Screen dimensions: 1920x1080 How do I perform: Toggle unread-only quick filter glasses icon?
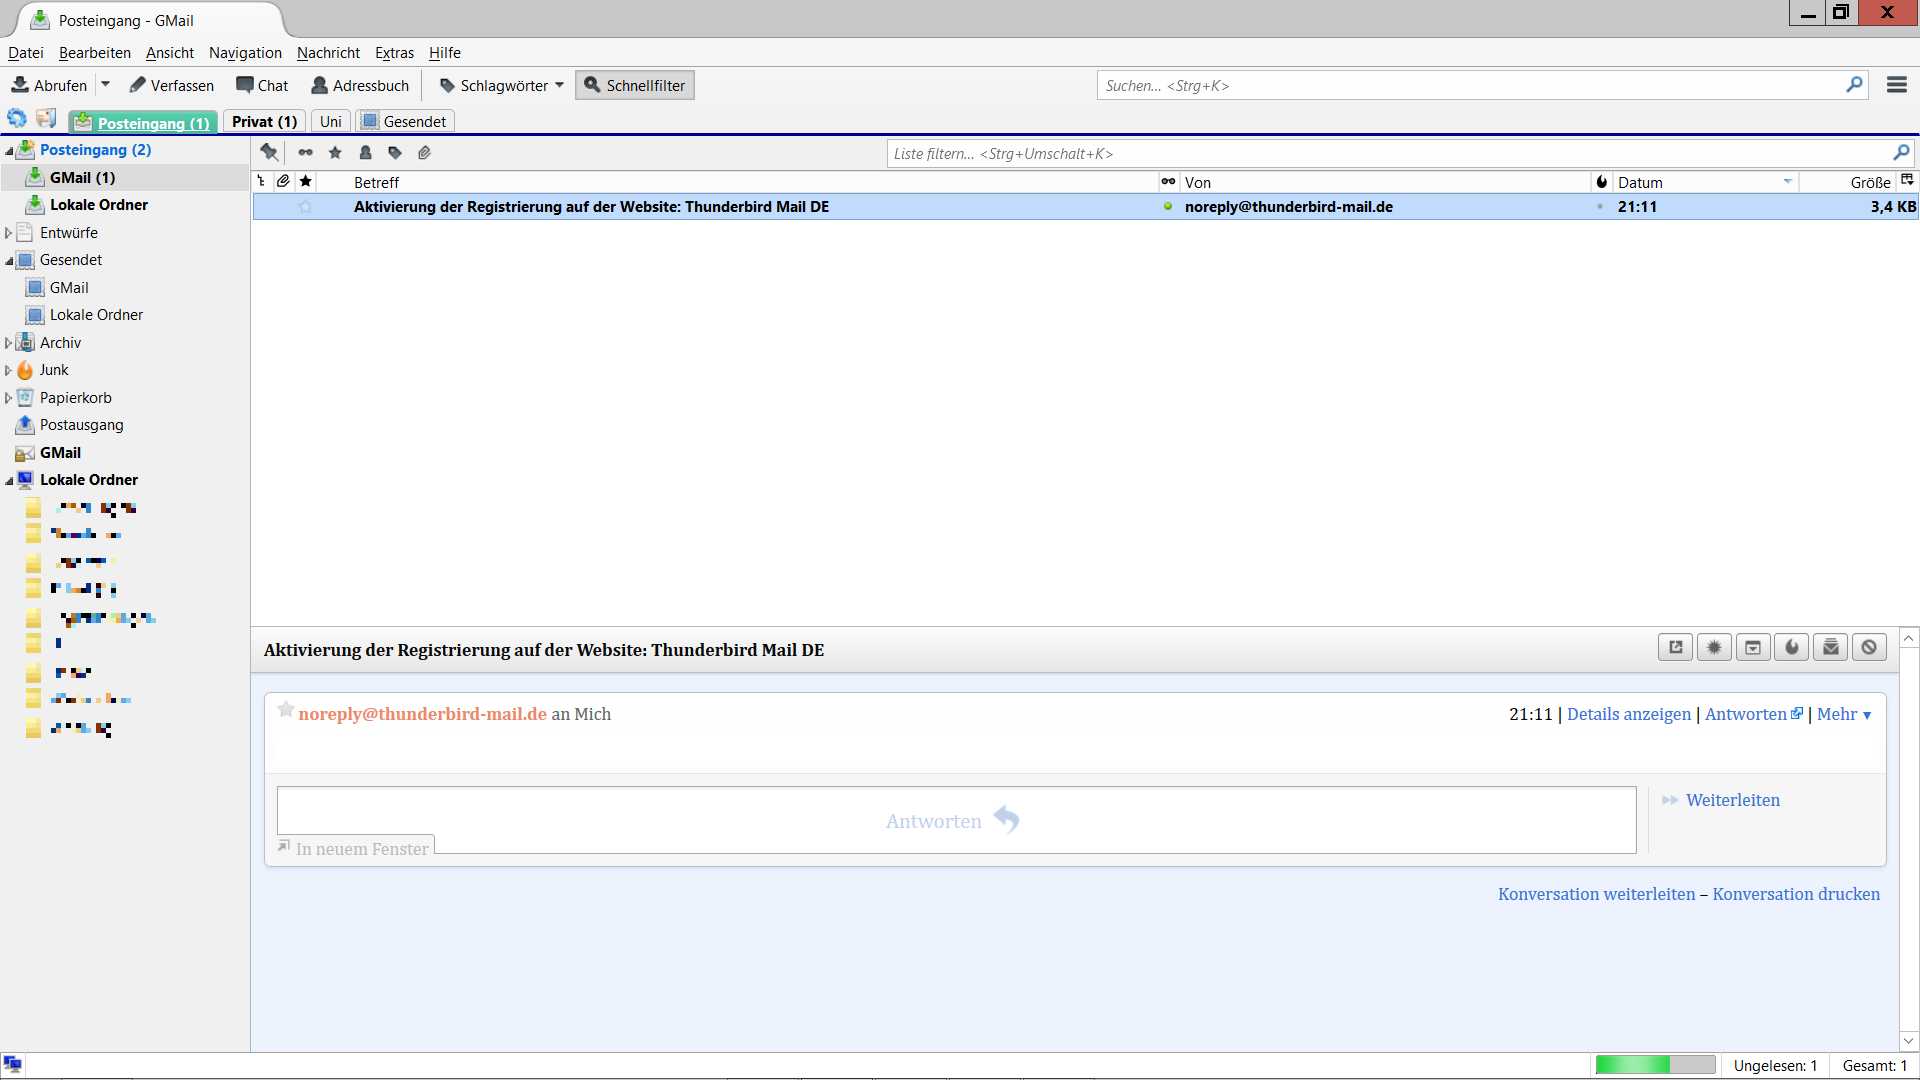pyautogui.click(x=305, y=152)
